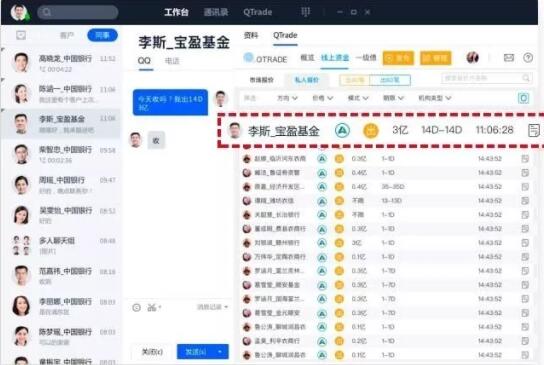Click the 关闭 close-chat button
The width and height of the screenshot is (544, 365).
(x=152, y=352)
